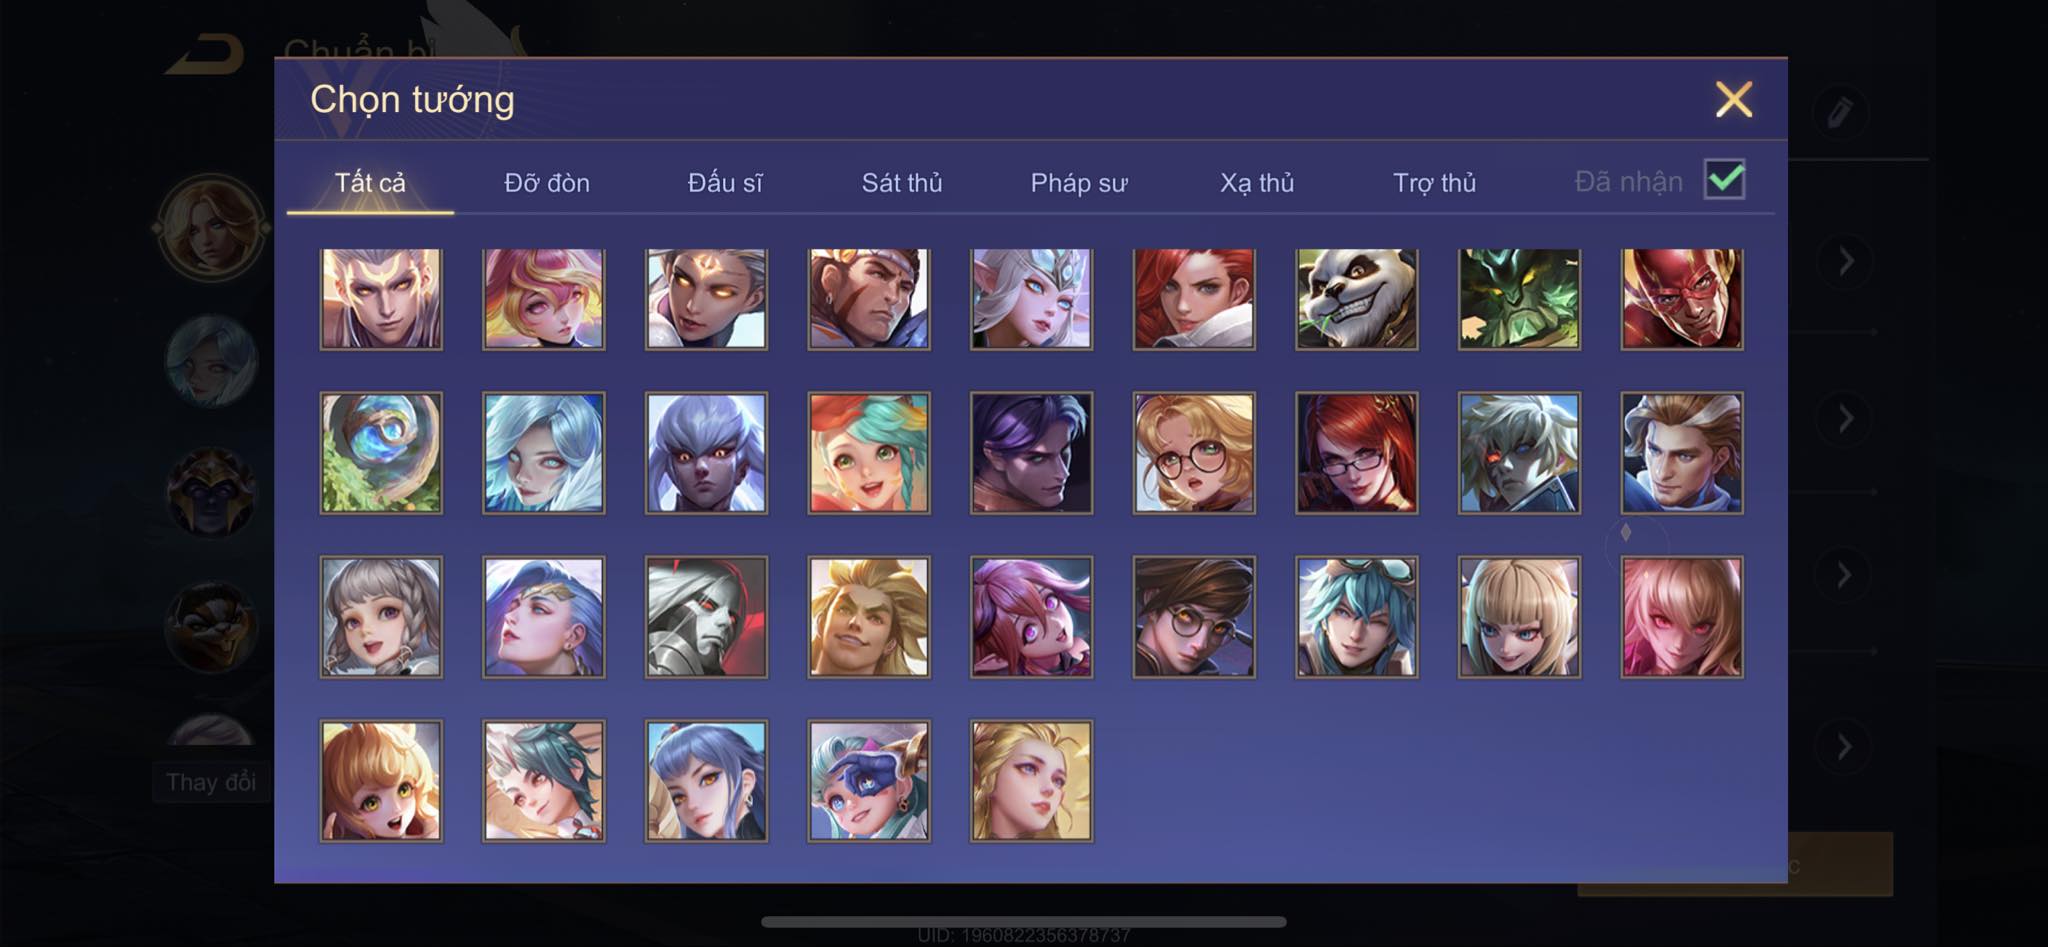
Task: Choose the blonde girl with round glasses
Action: (x=1194, y=453)
